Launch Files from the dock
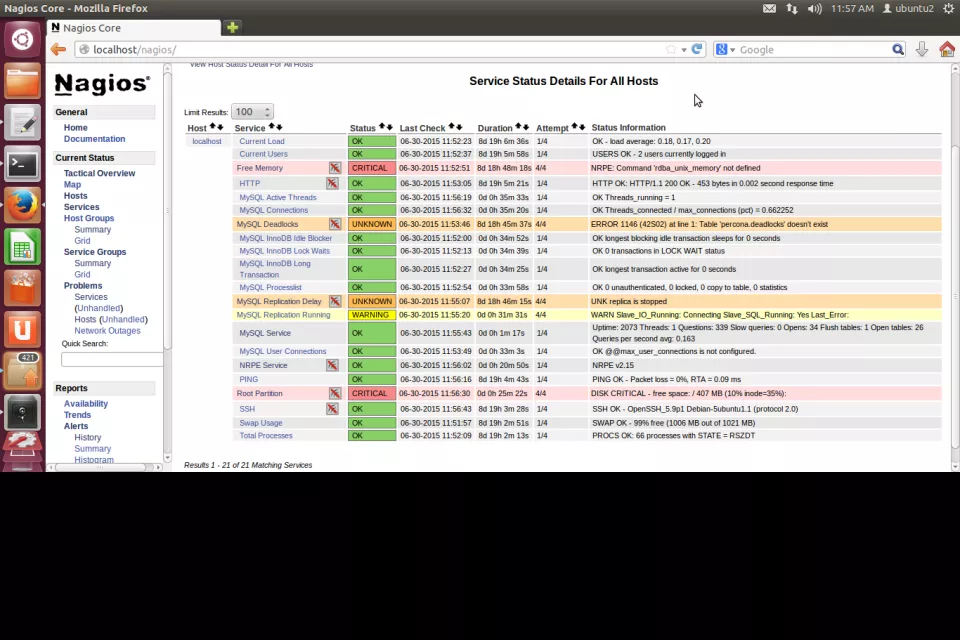Screen dimensions: 960x640 tap(22, 81)
